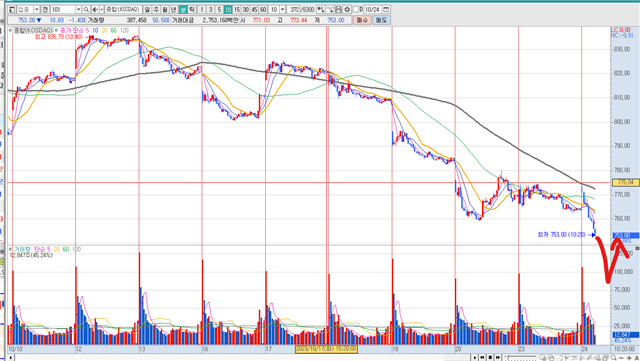Click the 120-period moving average legend in price panel
This screenshot has height=361, width=640.
coord(124,30)
